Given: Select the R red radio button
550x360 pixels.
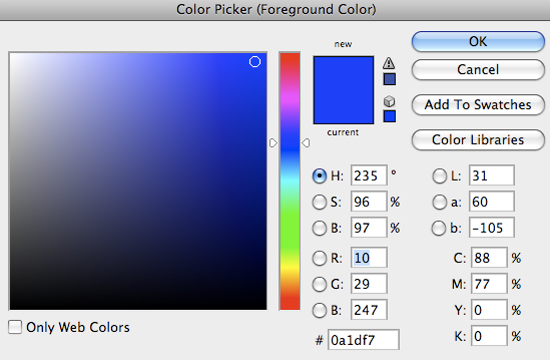Looking at the screenshot, I should 319,258.
